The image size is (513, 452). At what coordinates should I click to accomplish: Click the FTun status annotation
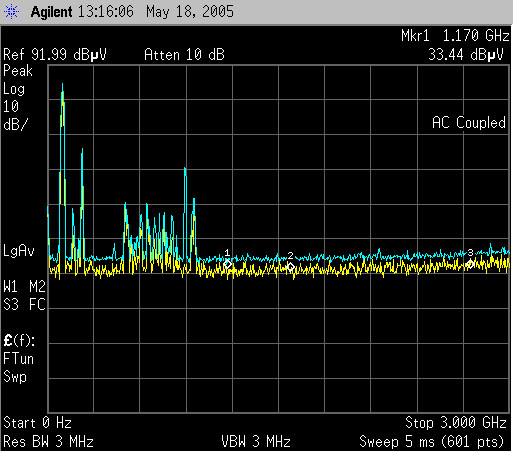click(18, 359)
